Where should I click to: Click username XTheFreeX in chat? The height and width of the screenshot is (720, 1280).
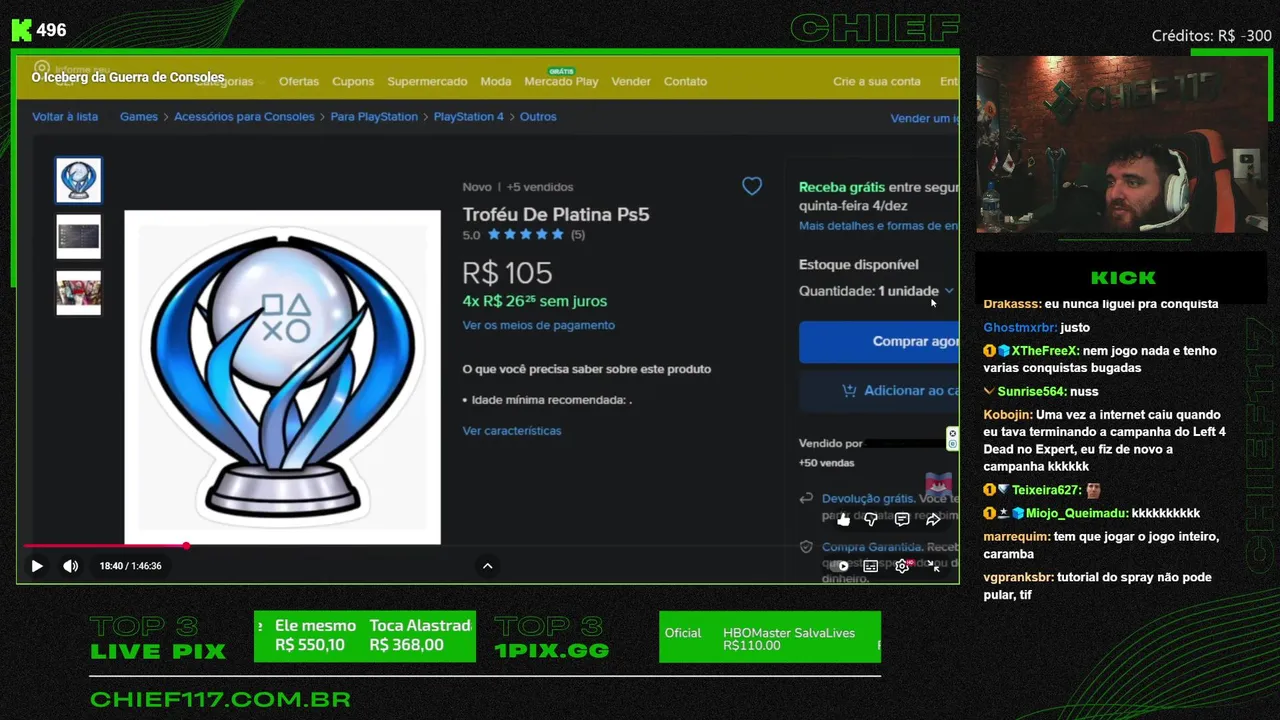point(1045,351)
